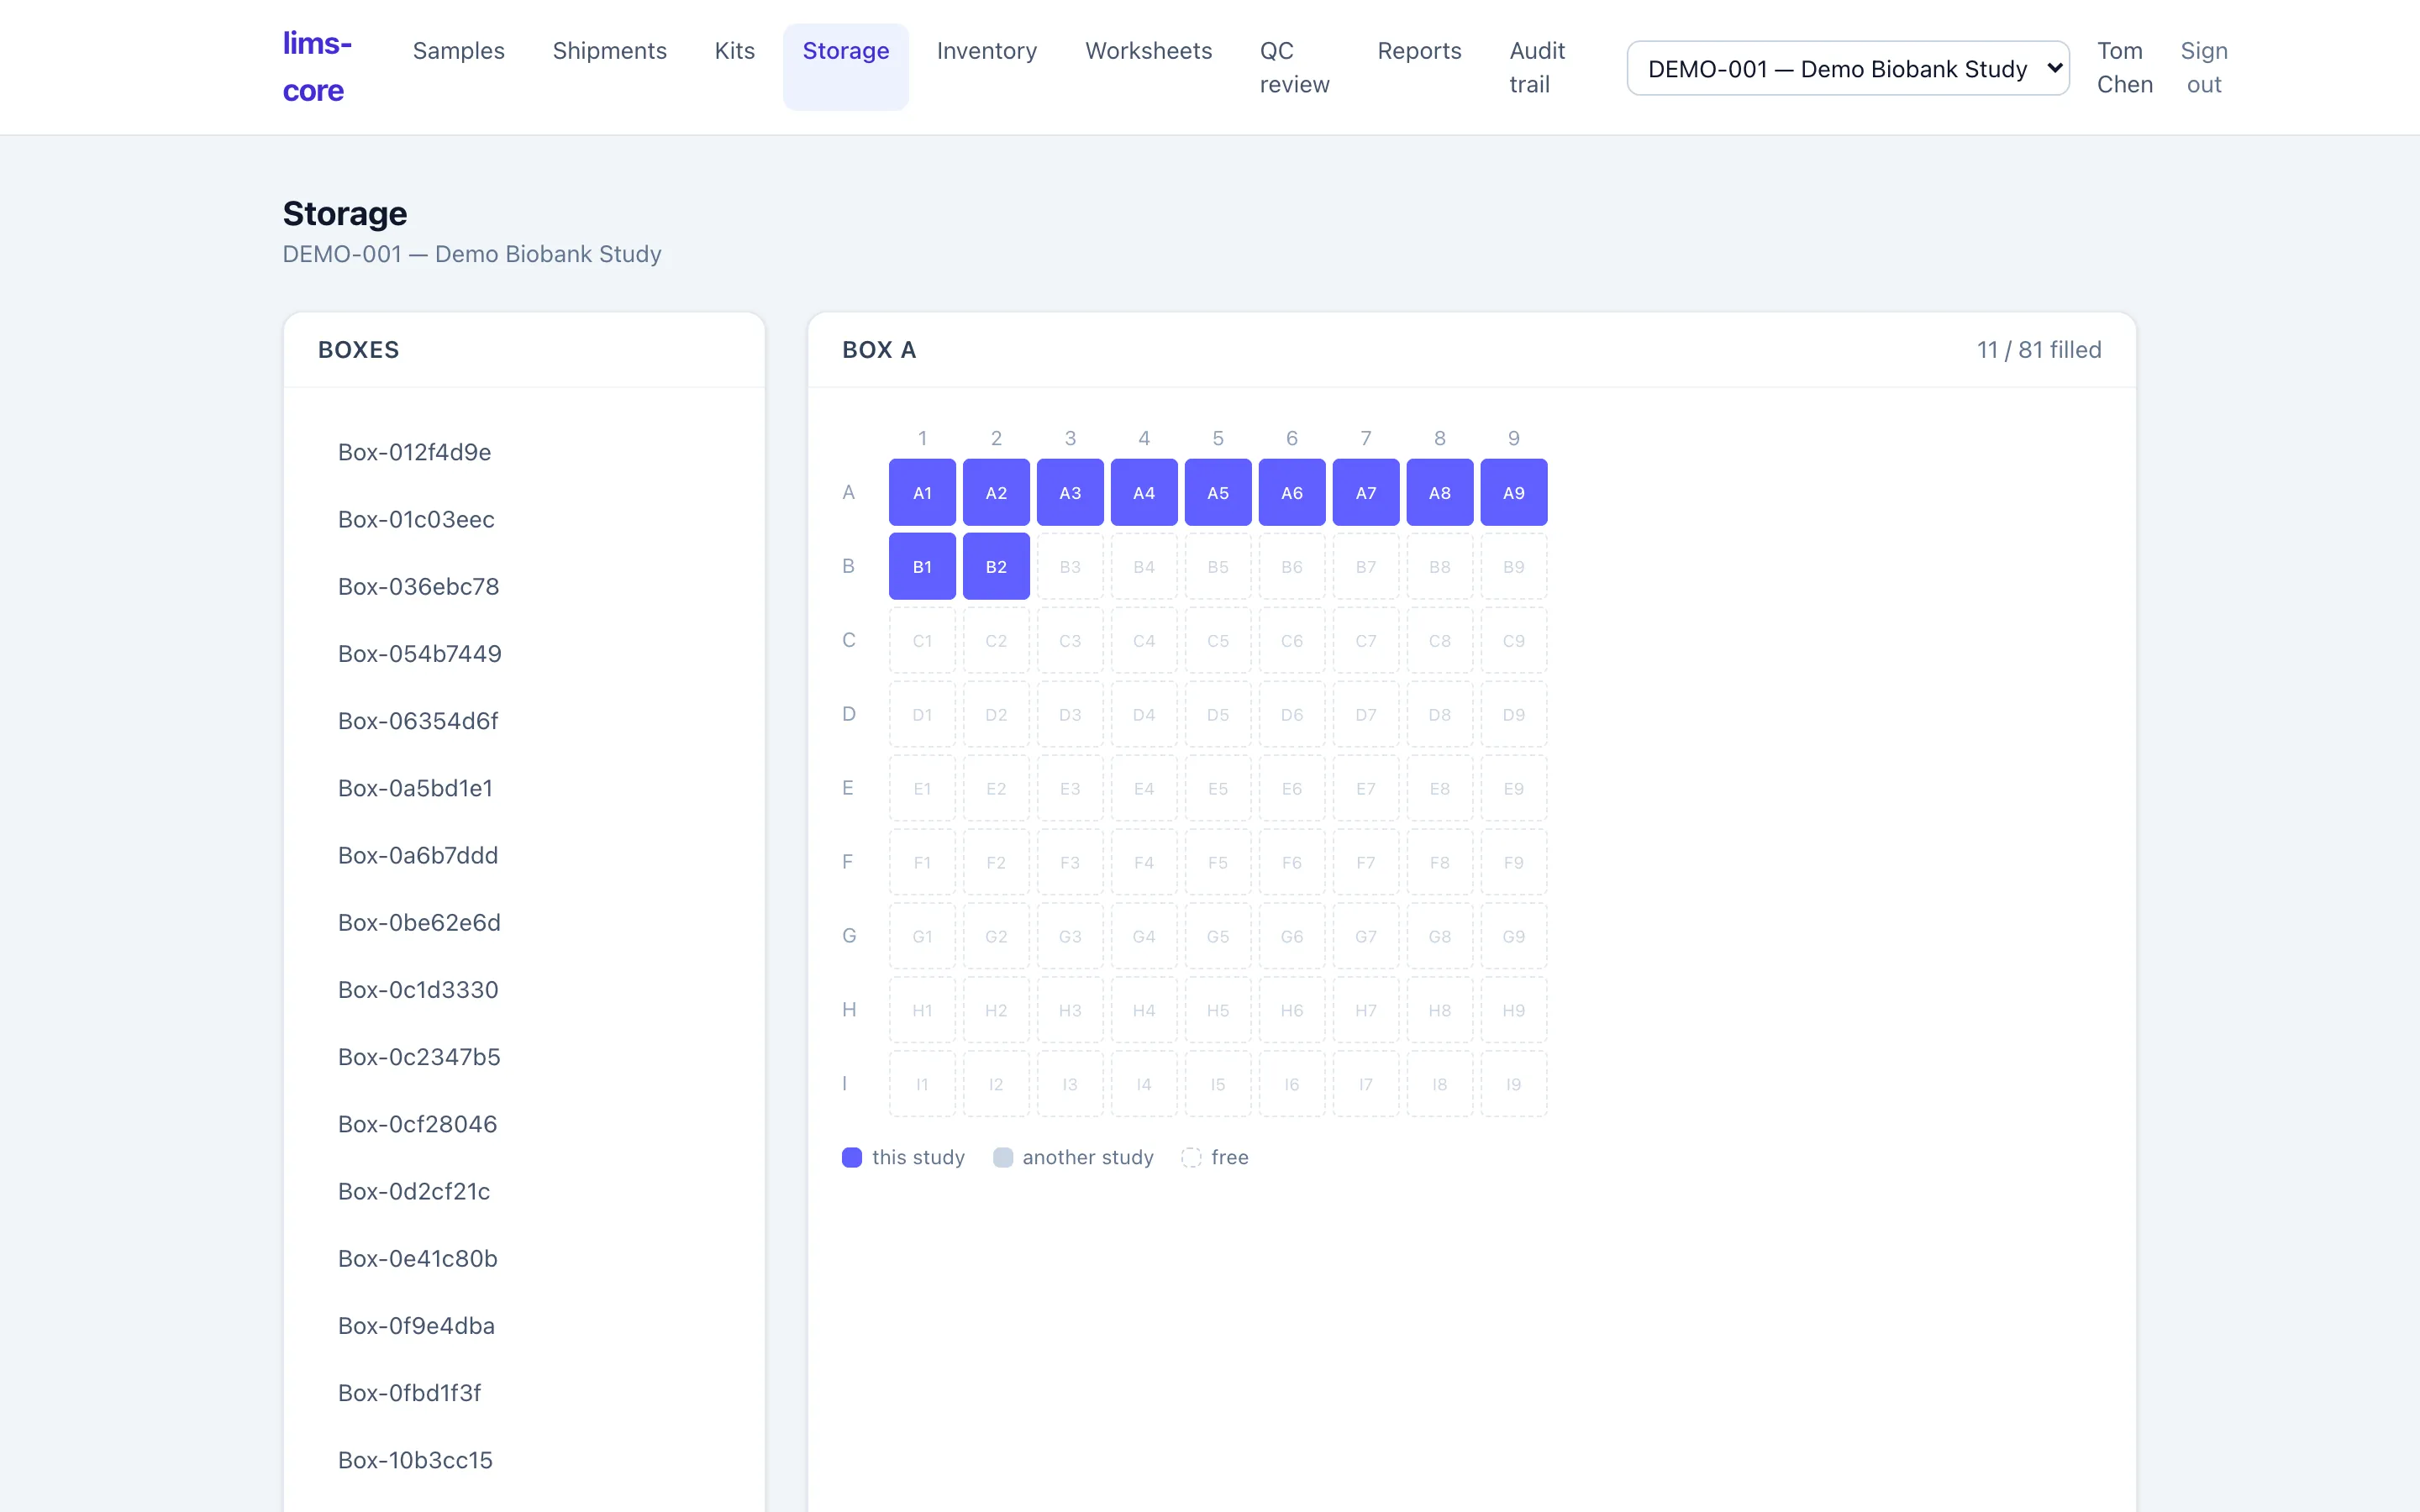Open Box-036ebc78
2420x1512 pixels.
click(523, 586)
